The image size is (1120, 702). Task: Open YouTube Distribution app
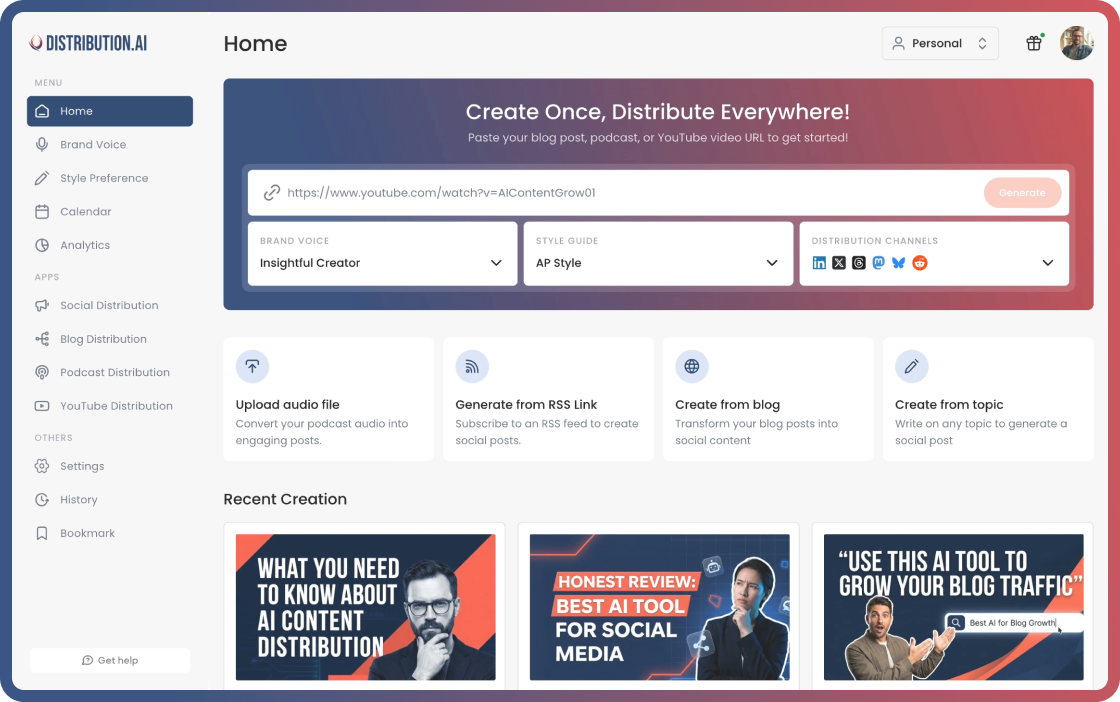pyautogui.click(x=110, y=406)
